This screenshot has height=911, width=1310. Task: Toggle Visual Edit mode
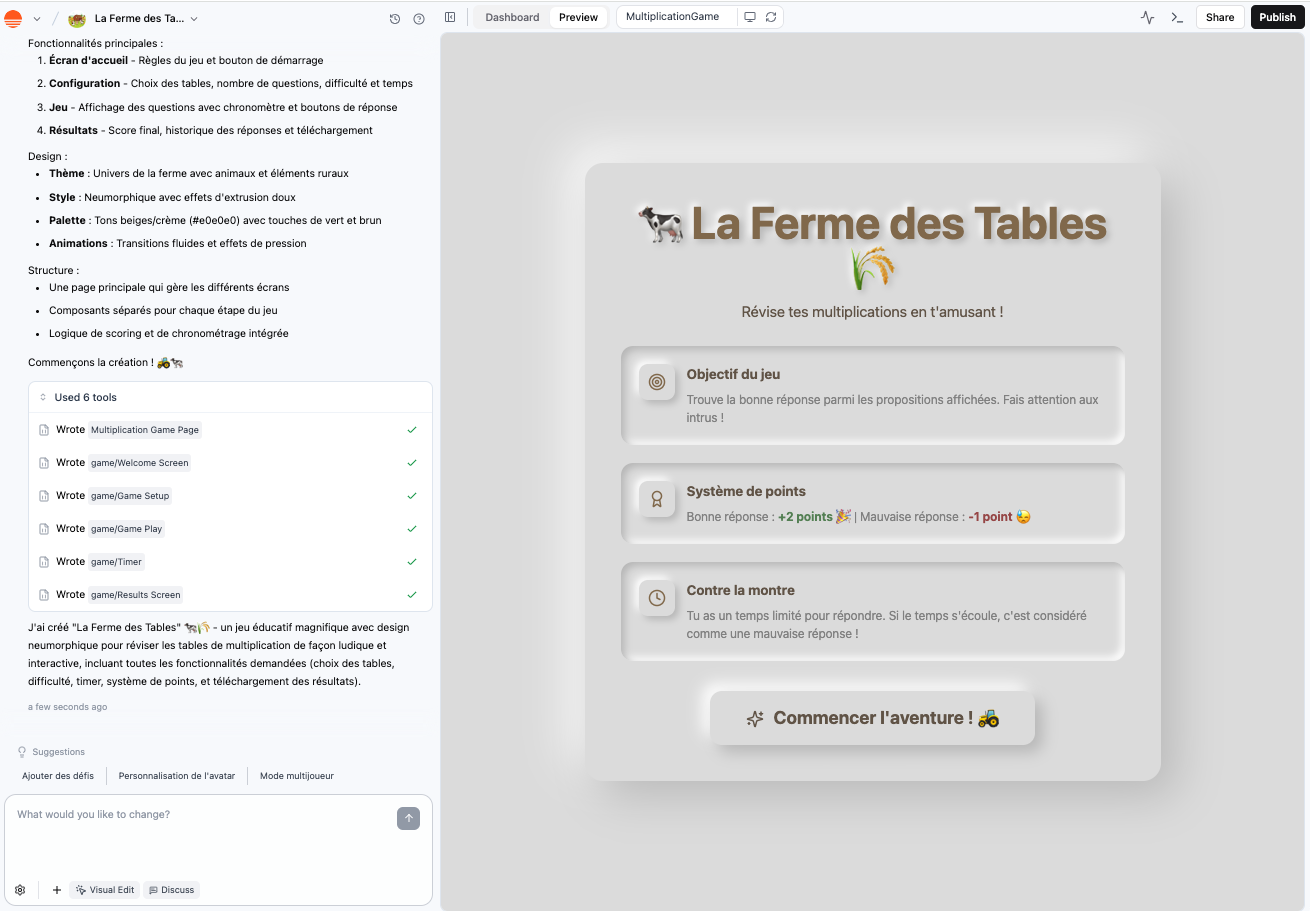pos(105,889)
